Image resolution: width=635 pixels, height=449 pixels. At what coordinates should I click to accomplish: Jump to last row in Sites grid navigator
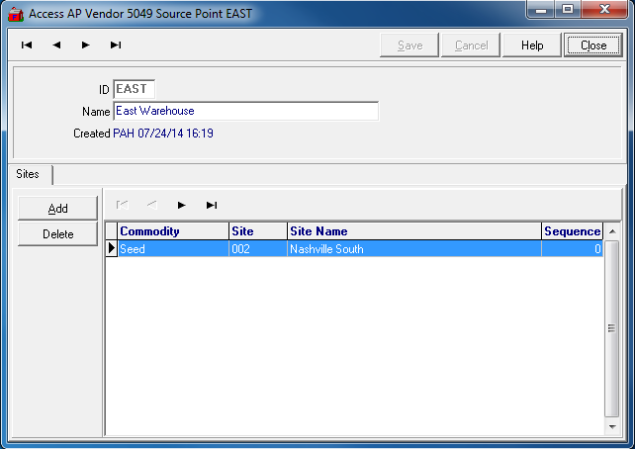click(211, 205)
